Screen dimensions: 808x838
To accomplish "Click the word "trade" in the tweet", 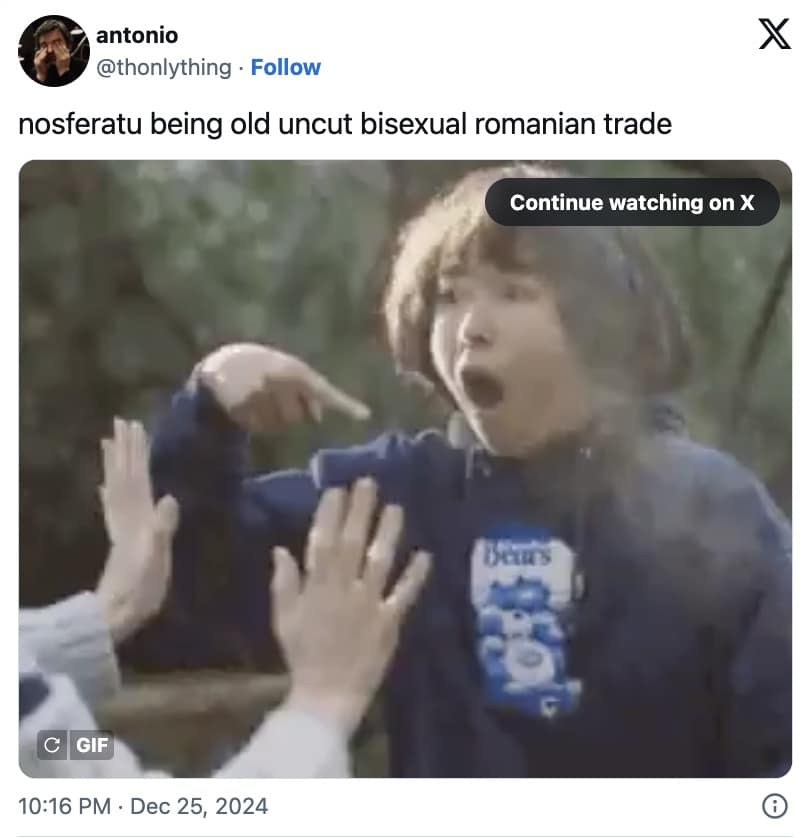I will 638,124.
